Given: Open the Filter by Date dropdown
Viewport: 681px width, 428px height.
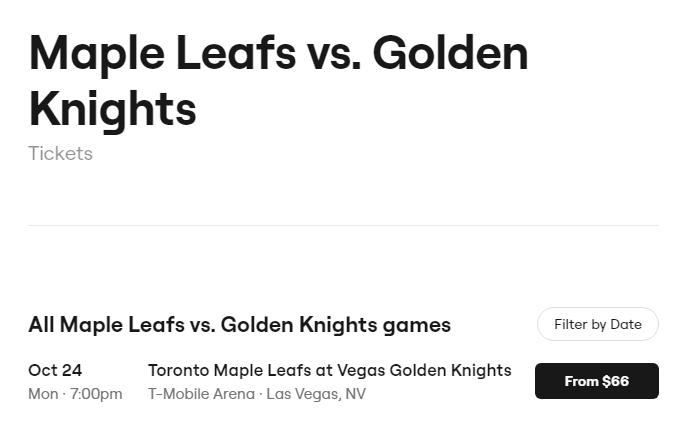Looking at the screenshot, I should [597, 324].
